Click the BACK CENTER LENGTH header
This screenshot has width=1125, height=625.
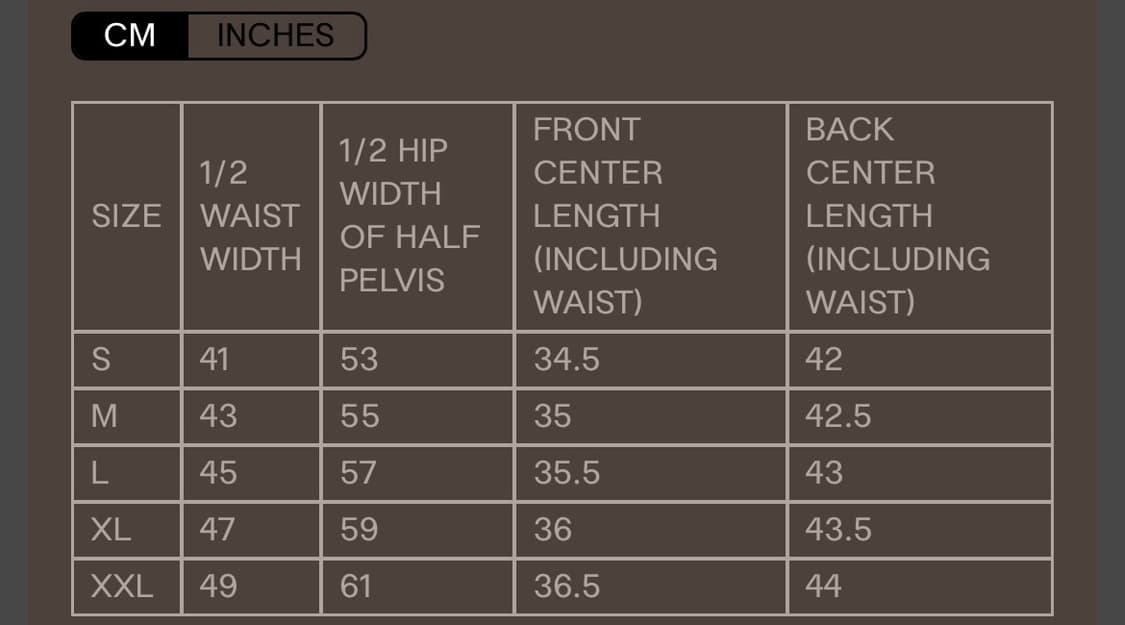pos(898,214)
